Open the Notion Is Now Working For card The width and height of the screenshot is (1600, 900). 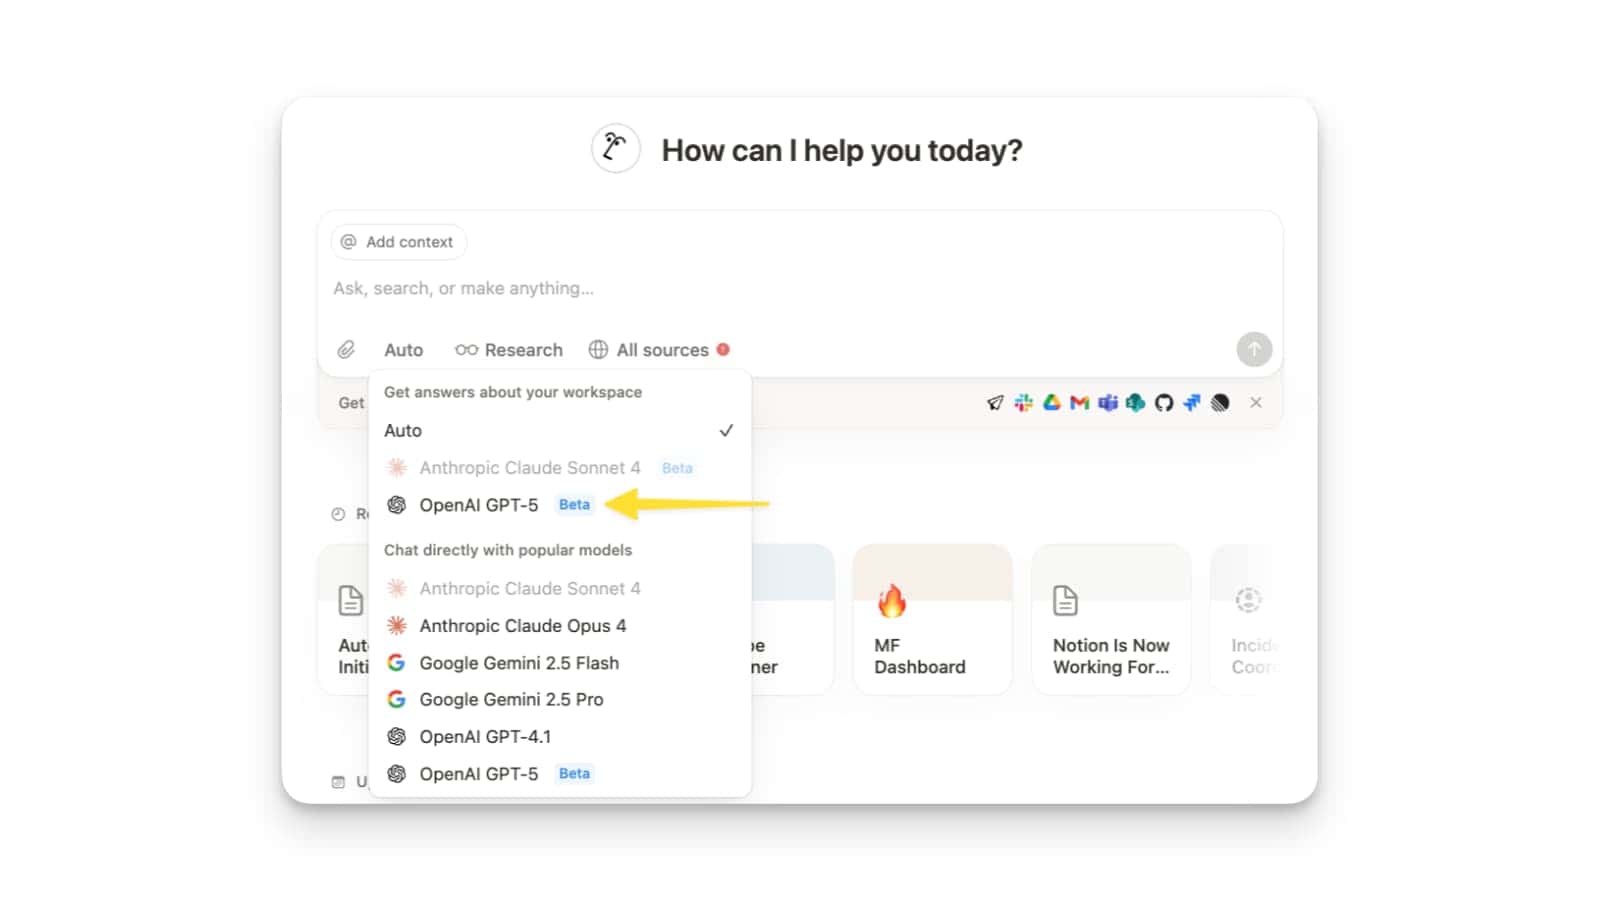click(x=1111, y=619)
